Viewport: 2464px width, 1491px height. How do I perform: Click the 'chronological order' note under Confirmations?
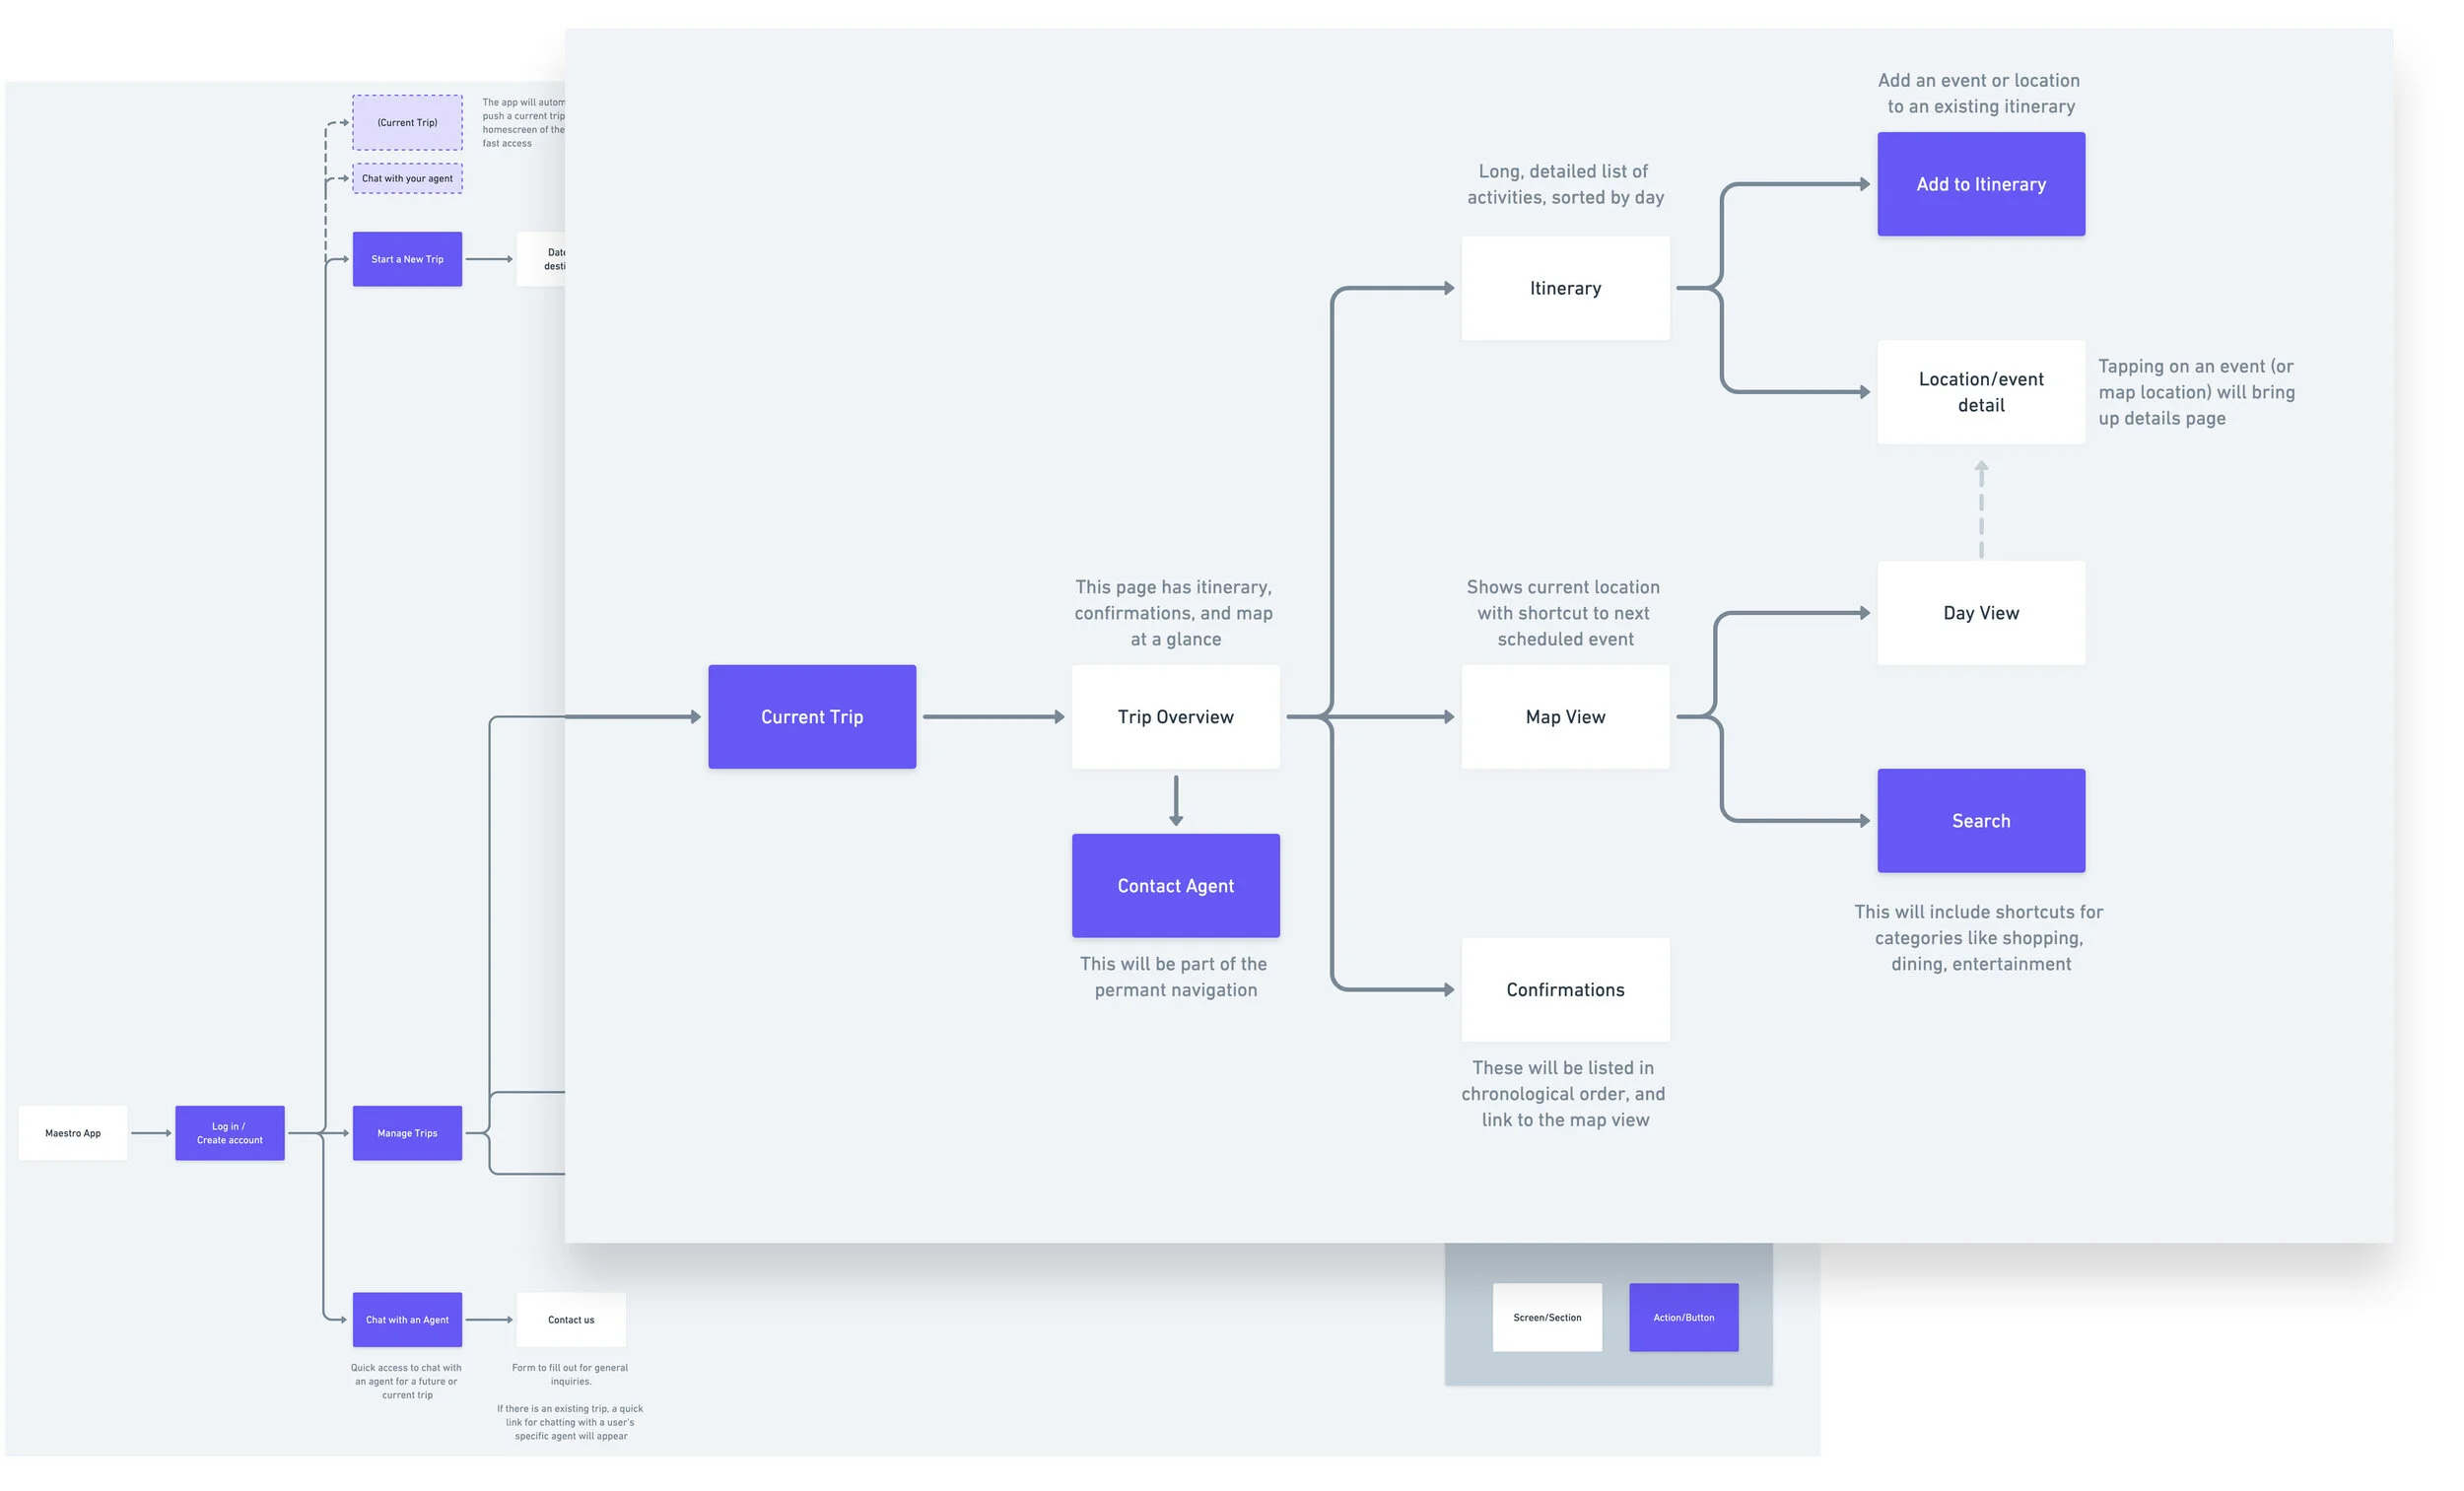coord(1564,1094)
